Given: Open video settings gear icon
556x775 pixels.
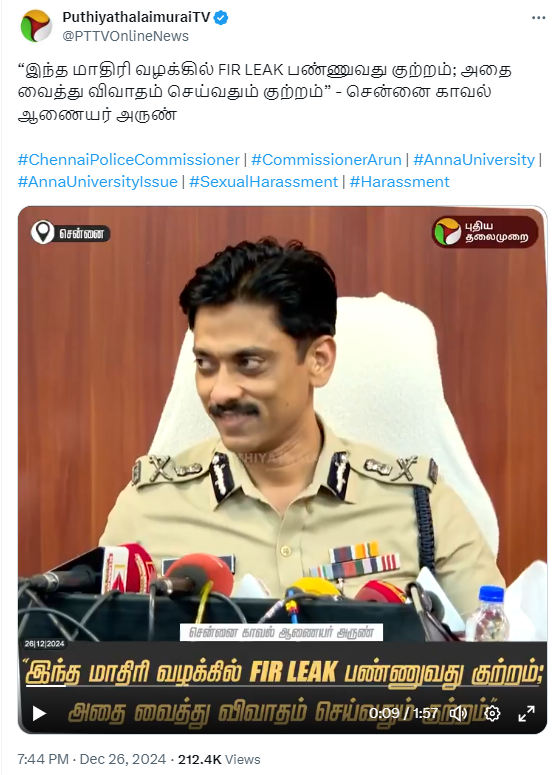Looking at the screenshot, I should click(x=492, y=713).
